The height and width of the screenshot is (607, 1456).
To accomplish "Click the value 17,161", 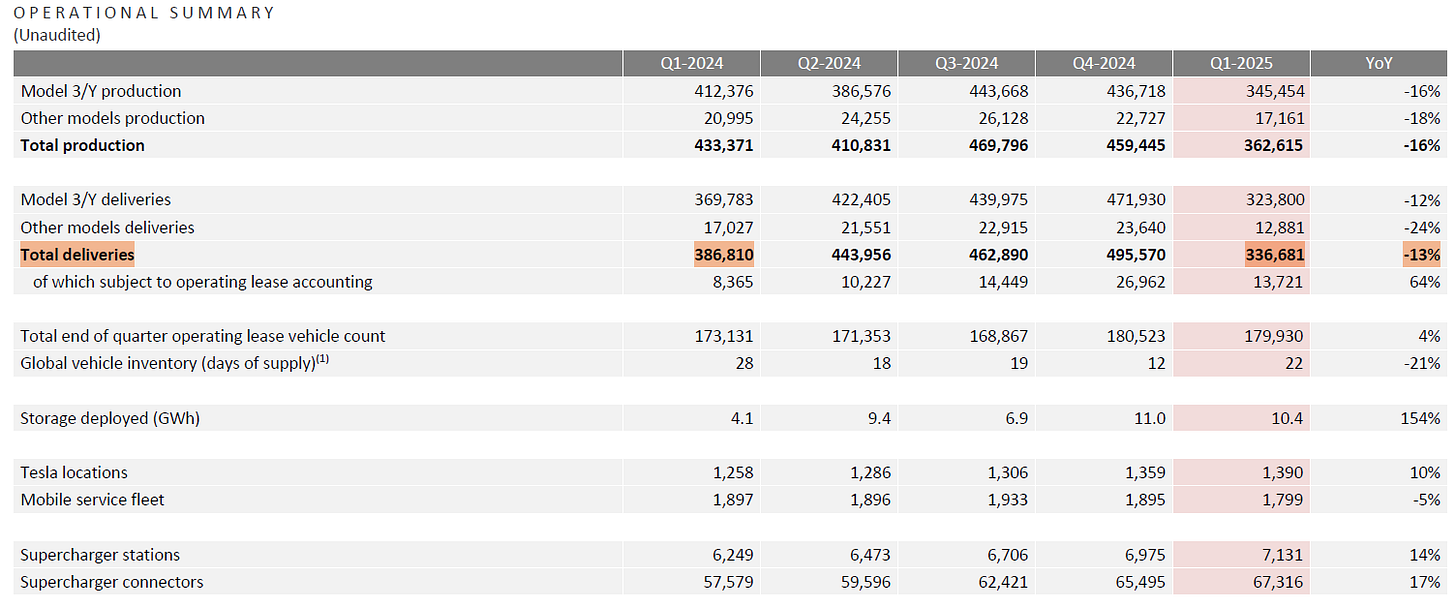I will (1279, 118).
